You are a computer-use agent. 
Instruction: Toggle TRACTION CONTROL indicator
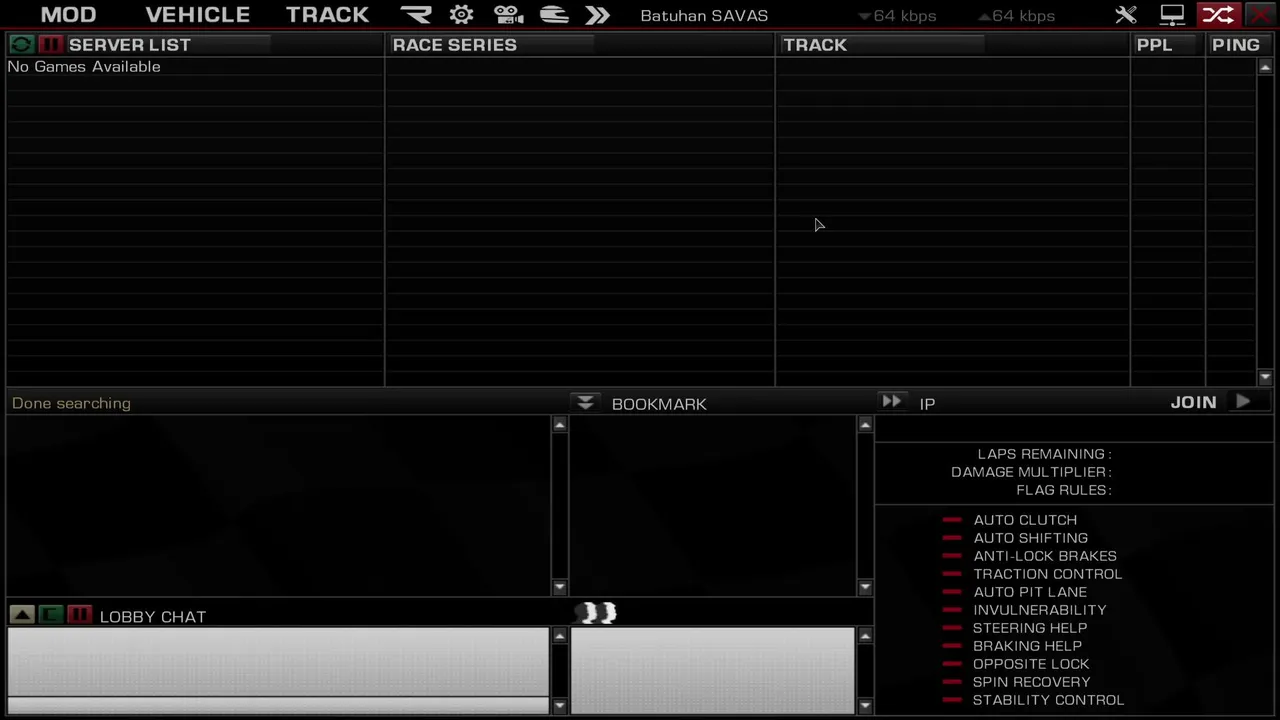pos(952,574)
